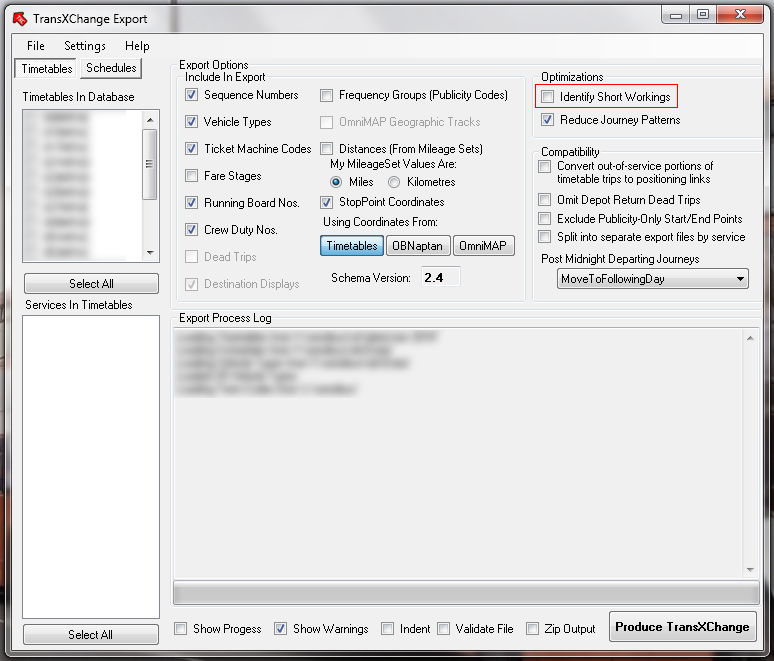Open the Help menu

coord(137,46)
